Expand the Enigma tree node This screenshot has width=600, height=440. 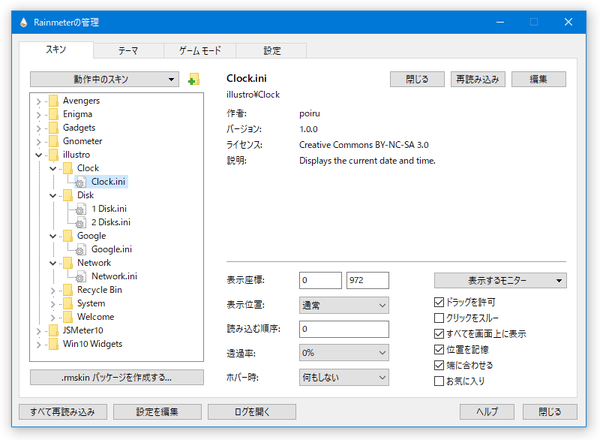click(x=38, y=115)
